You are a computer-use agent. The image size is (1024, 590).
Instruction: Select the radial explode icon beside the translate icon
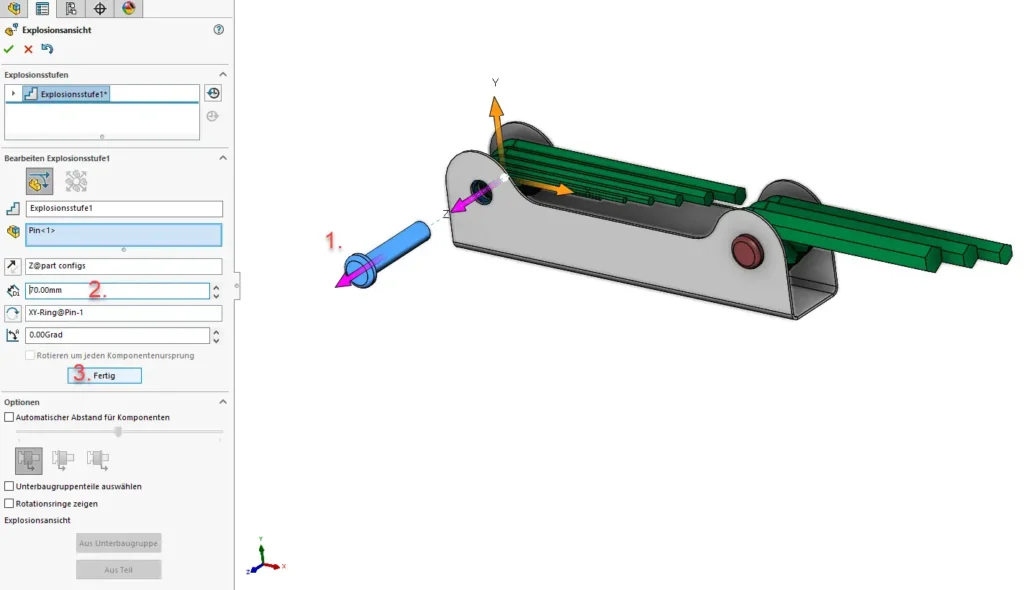tap(76, 180)
